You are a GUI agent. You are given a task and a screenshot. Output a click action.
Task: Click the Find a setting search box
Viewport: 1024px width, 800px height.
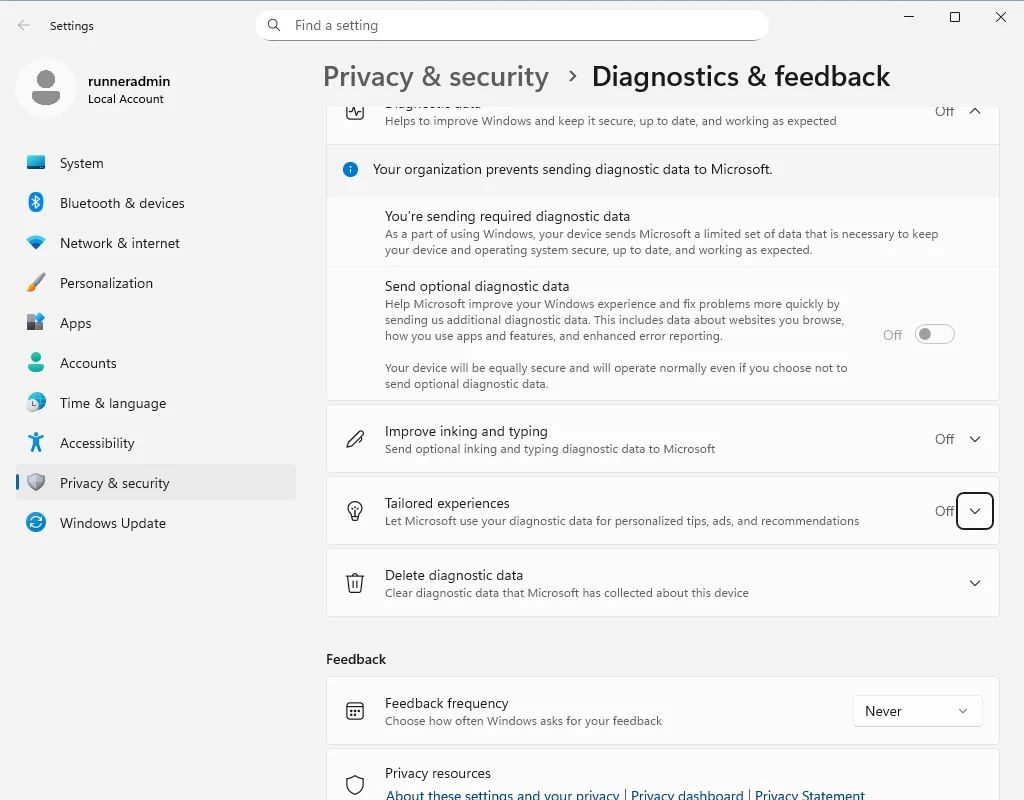[511, 25]
